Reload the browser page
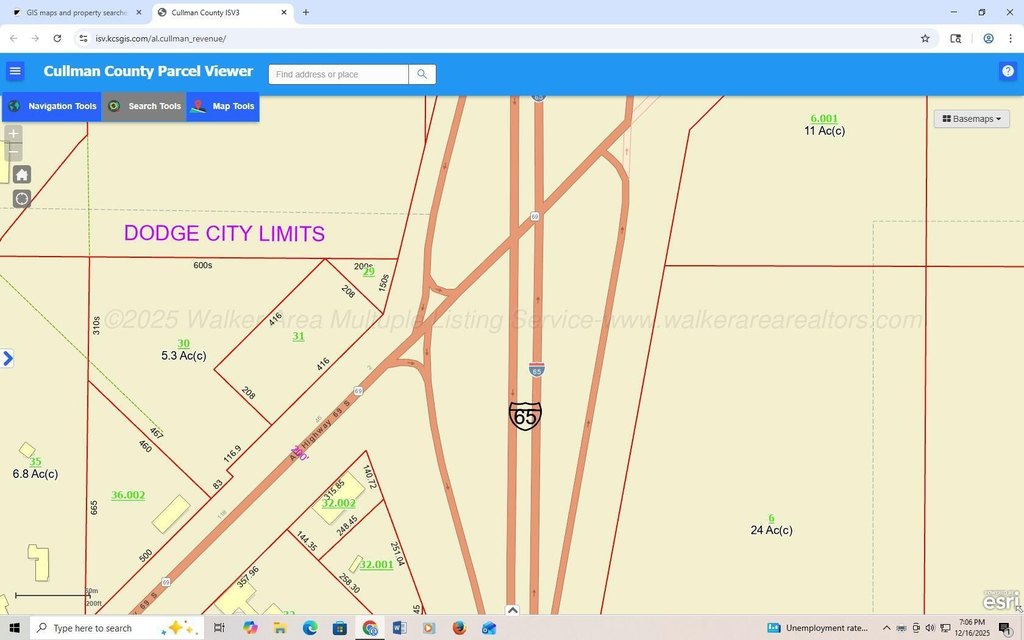The width and height of the screenshot is (1024, 640). coord(57,38)
